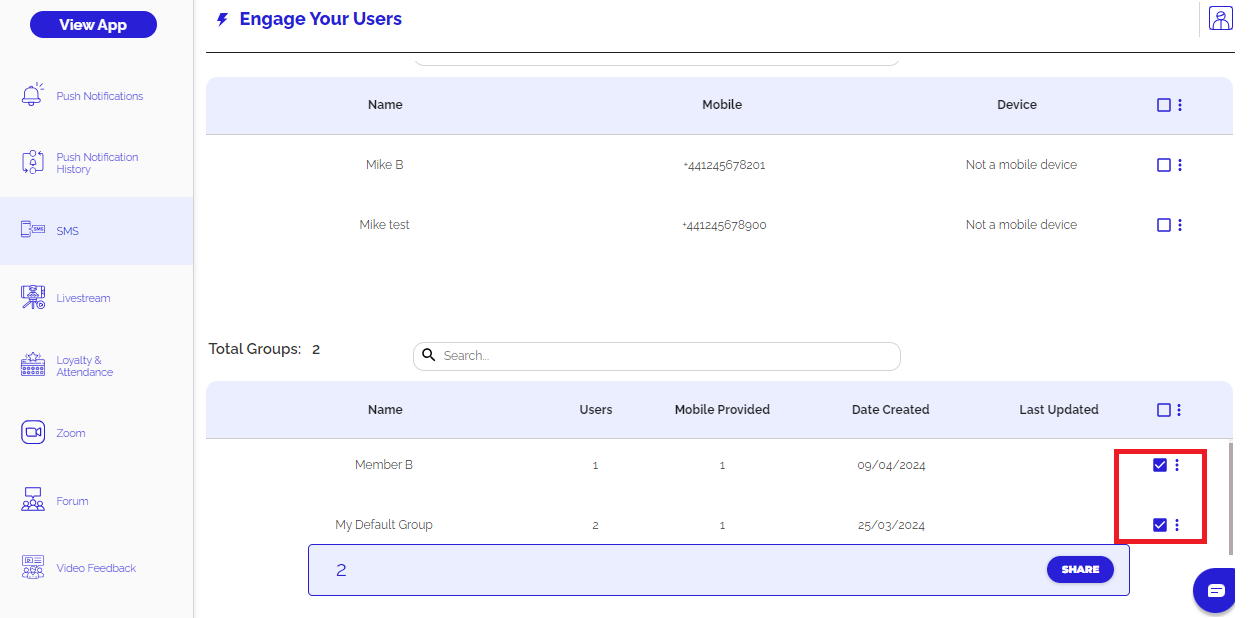Viewport: 1251px width, 618px height.
Task: Open the user profile icon
Action: [x=1220, y=19]
